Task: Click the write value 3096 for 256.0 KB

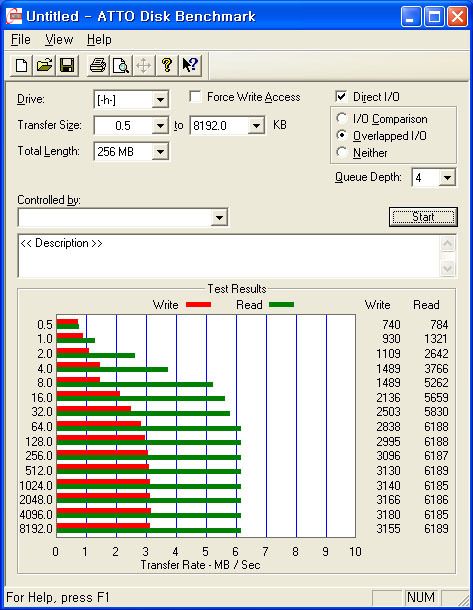Action: tap(388, 456)
